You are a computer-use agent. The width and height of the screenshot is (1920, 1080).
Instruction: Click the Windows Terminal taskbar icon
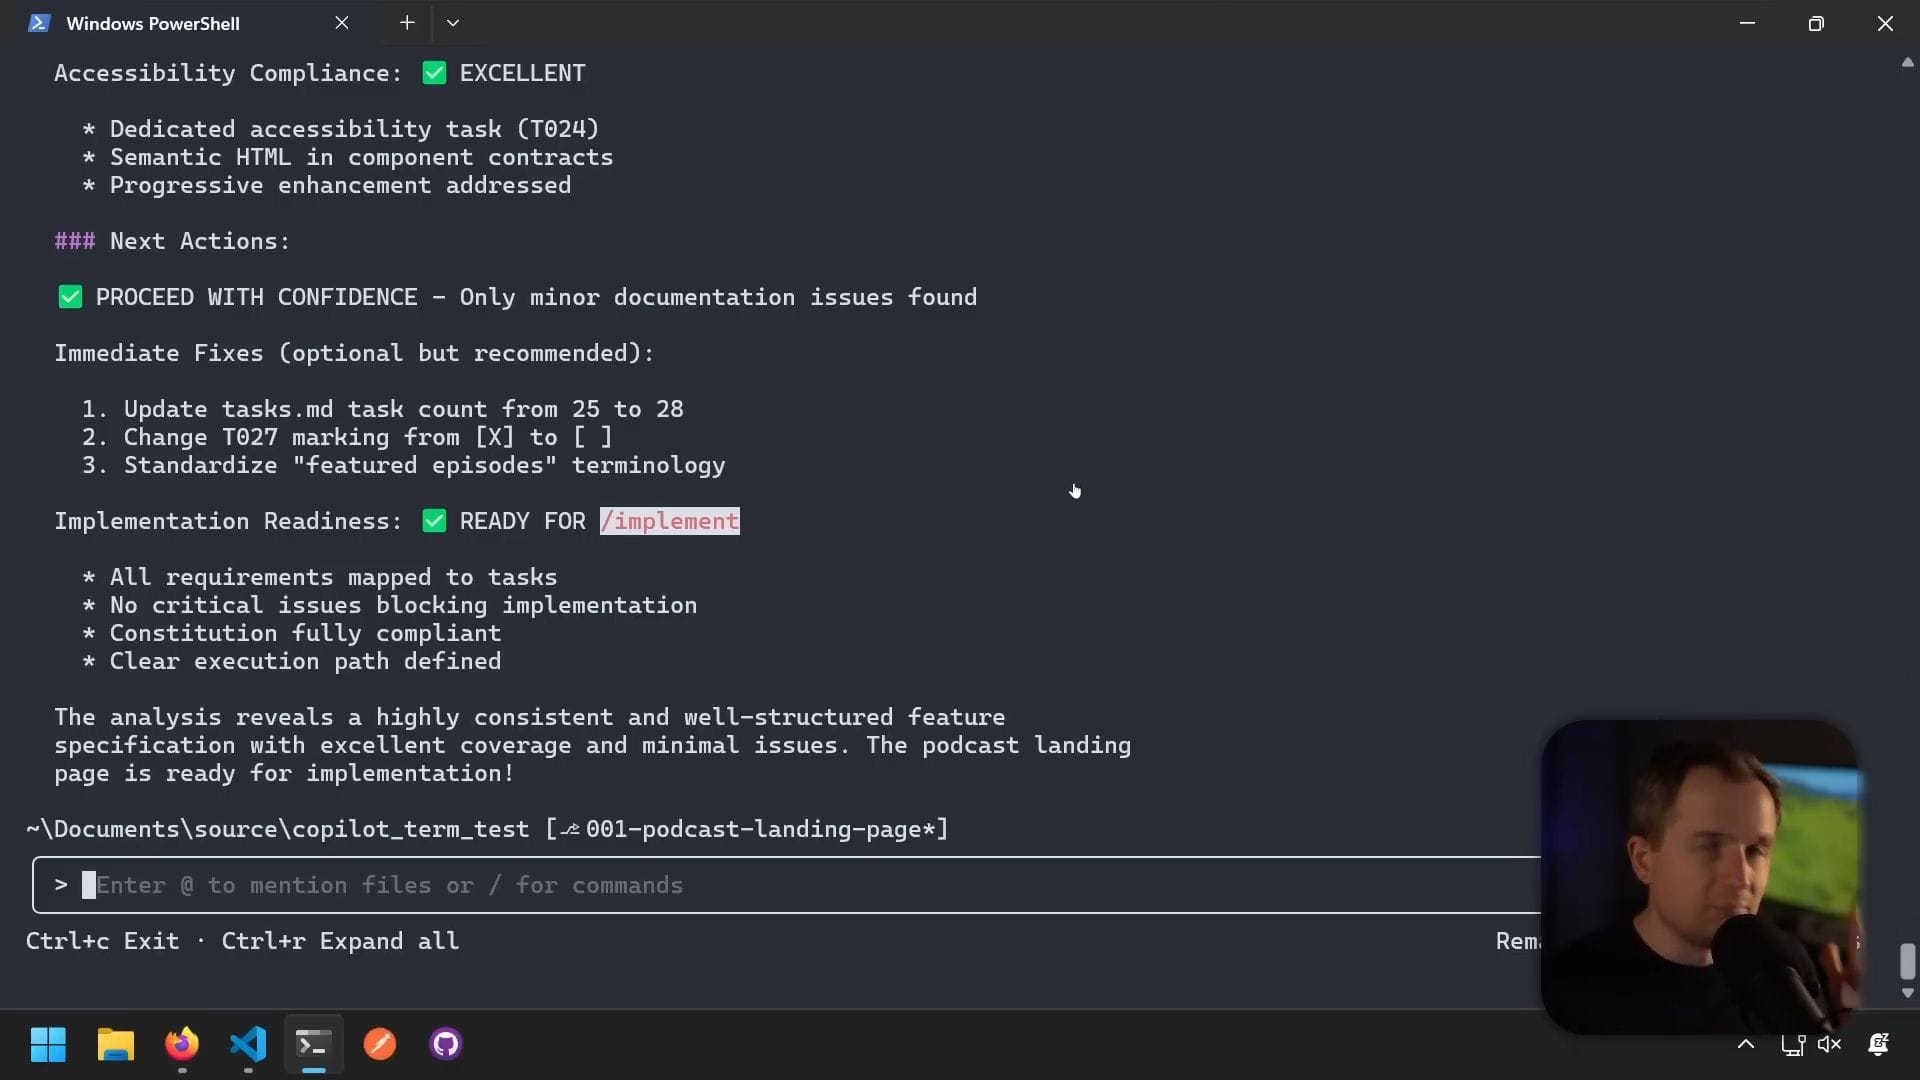(313, 1044)
